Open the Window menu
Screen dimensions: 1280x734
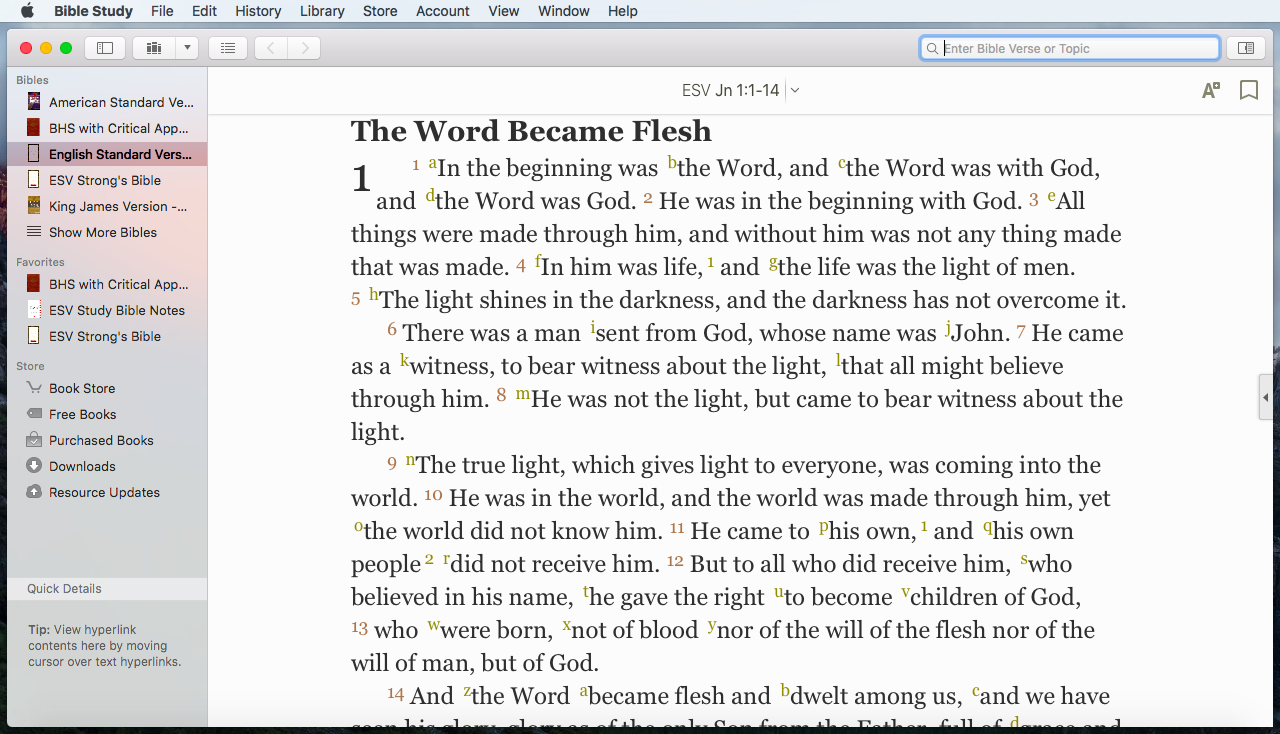tap(564, 11)
